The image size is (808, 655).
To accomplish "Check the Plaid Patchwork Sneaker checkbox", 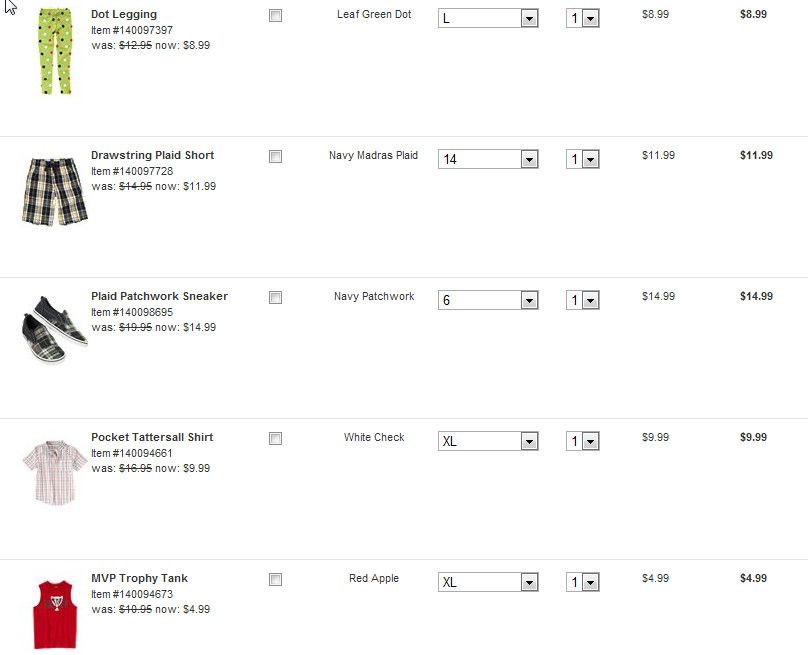I will click(276, 298).
